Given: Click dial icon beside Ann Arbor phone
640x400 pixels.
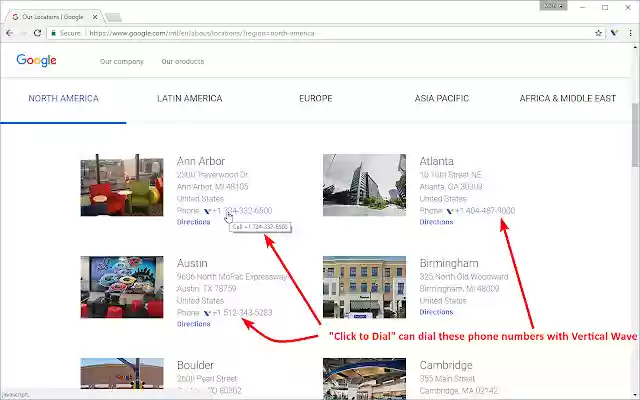Looking at the screenshot, I should [x=207, y=211].
